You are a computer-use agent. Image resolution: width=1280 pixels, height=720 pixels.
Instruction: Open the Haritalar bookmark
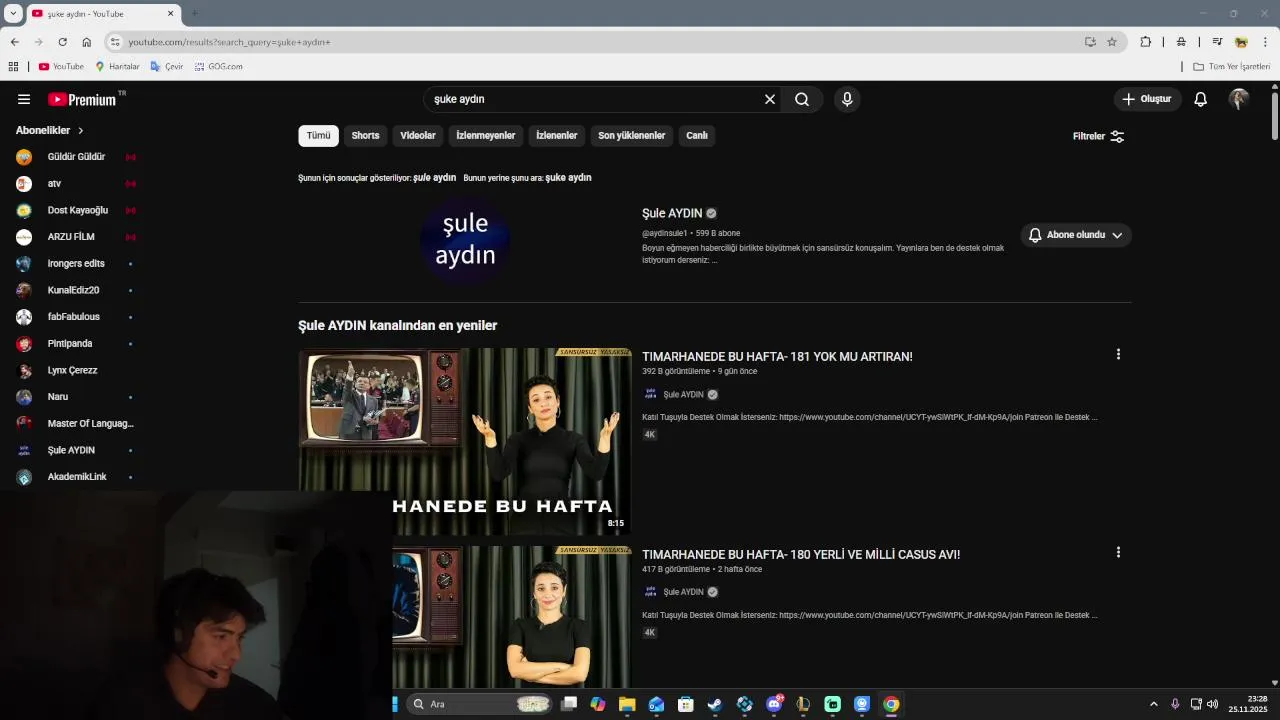click(x=117, y=66)
